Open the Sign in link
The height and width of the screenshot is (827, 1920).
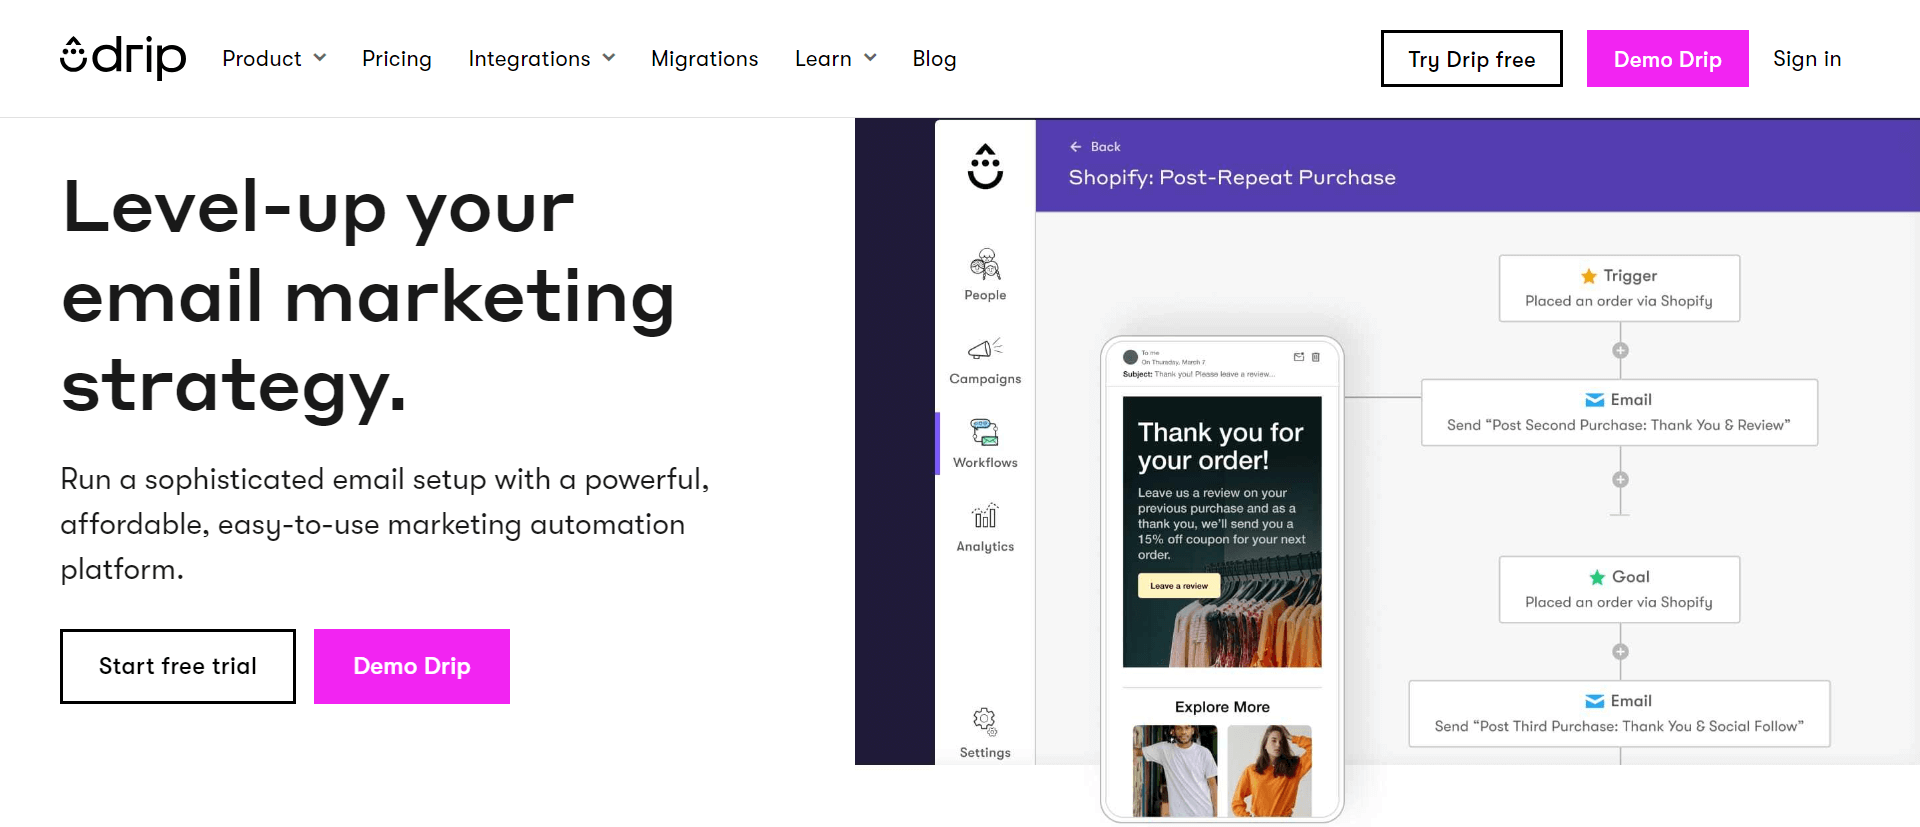pos(1807,59)
